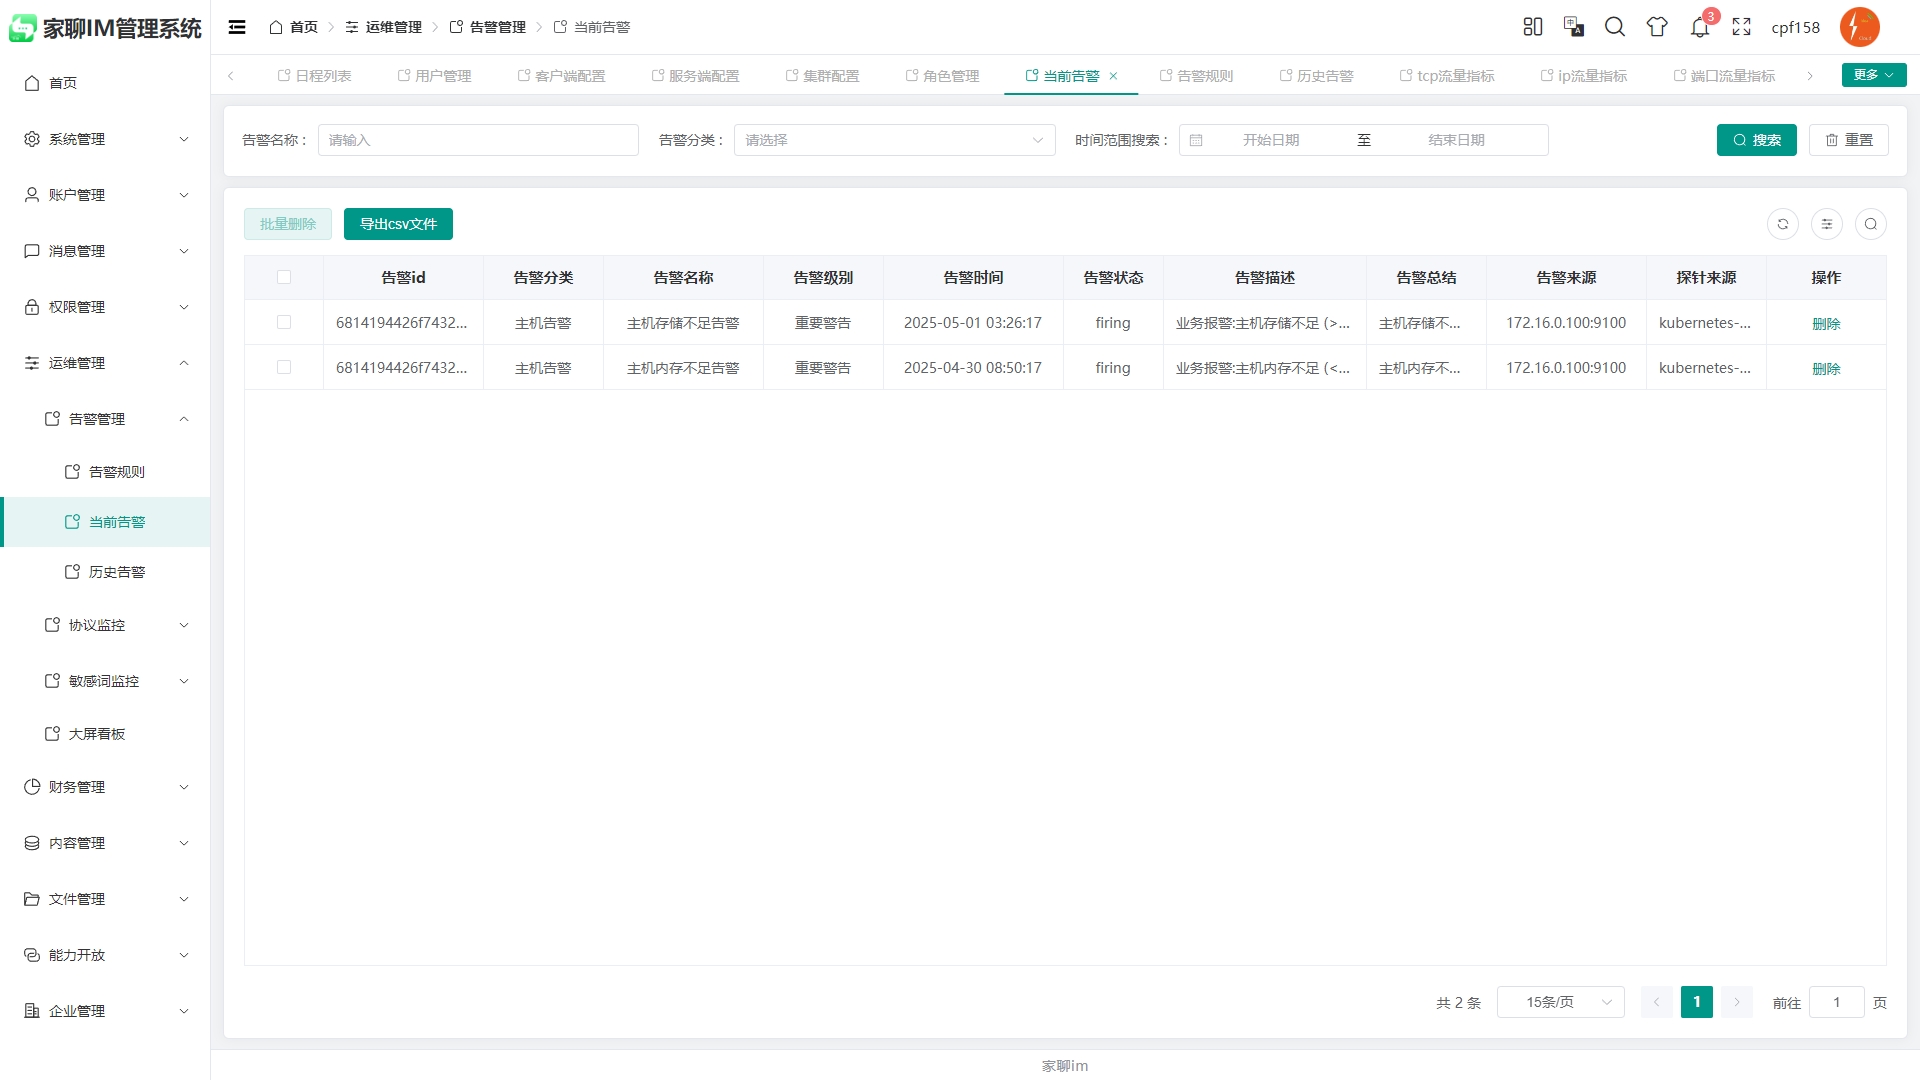Image resolution: width=1920 pixels, height=1080 pixels.
Task: Open the table column settings icon
Action: click(x=1826, y=224)
